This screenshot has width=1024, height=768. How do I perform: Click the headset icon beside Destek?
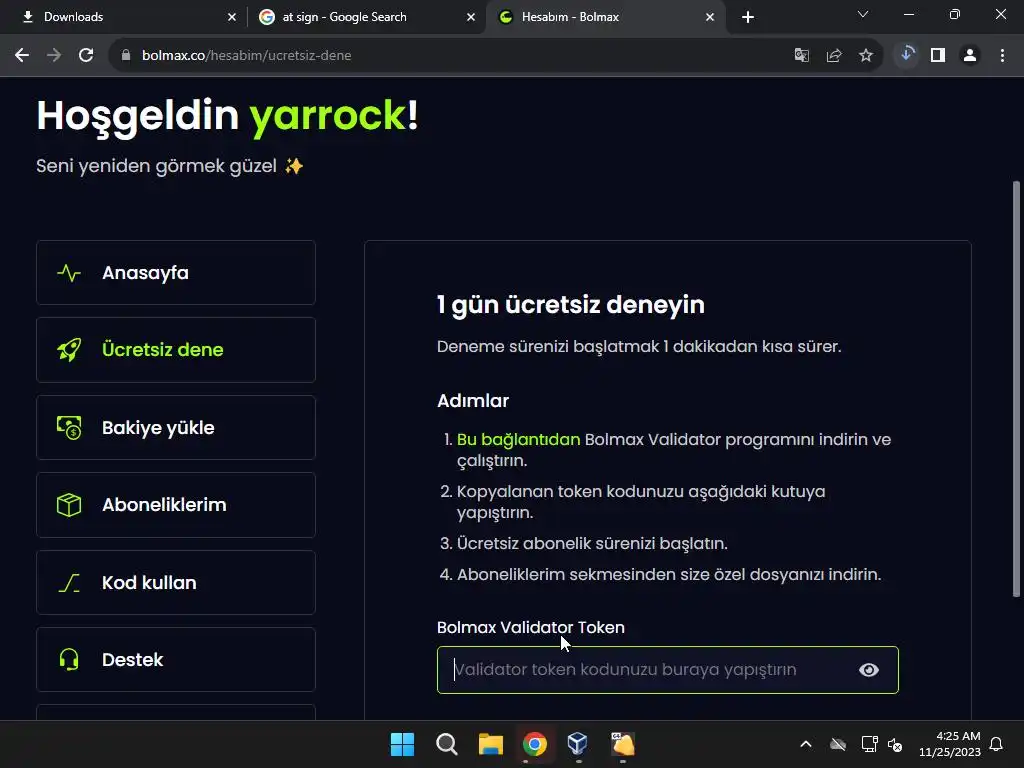[x=69, y=660]
